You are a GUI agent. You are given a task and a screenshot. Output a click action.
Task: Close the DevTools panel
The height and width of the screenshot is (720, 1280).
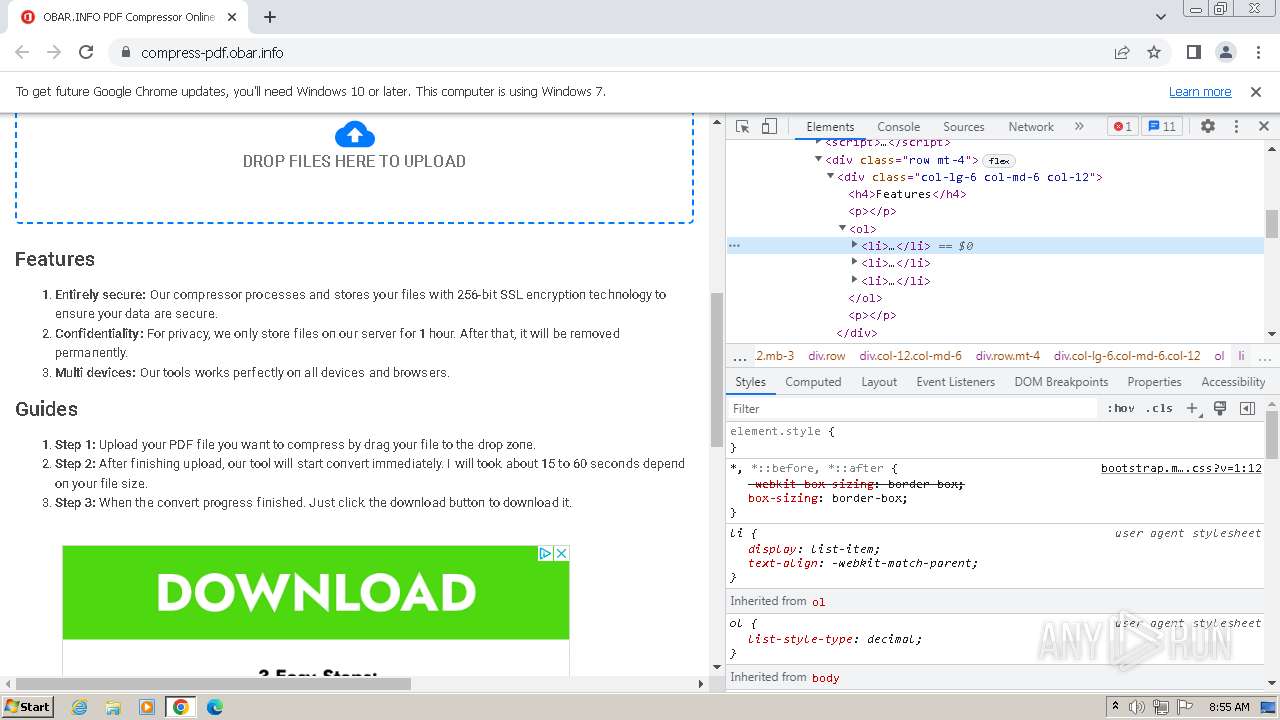[1263, 127]
